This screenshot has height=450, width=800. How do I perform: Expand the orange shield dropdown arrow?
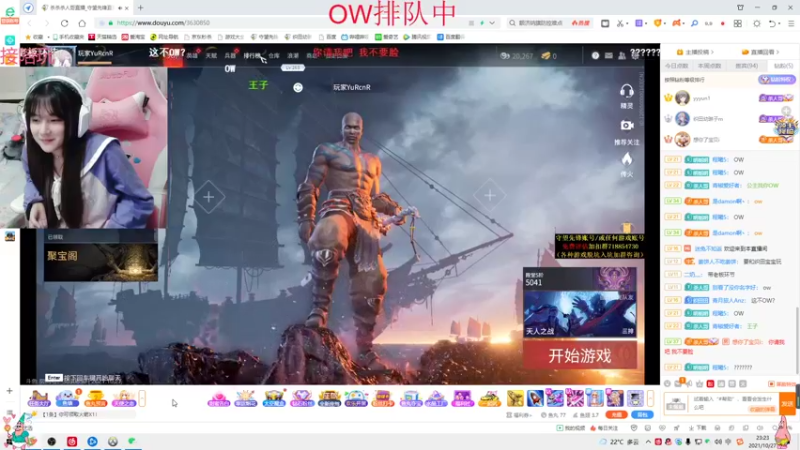coord(665,23)
